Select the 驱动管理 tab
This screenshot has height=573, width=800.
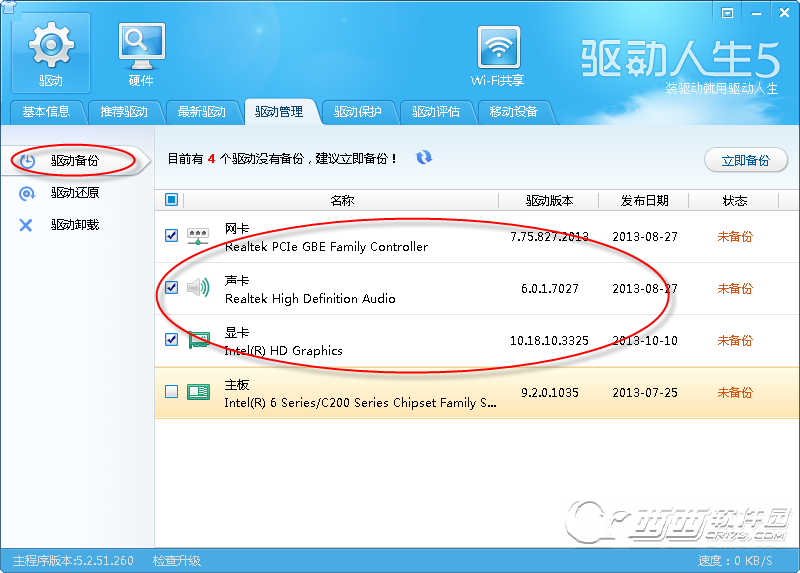pos(279,112)
